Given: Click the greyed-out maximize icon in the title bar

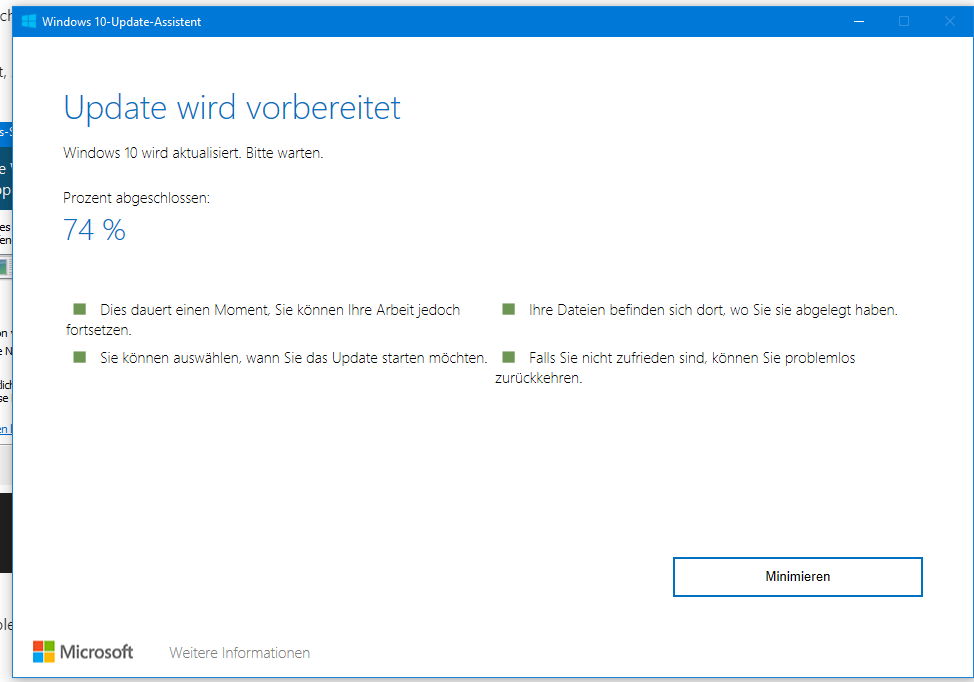Looking at the screenshot, I should [904, 22].
